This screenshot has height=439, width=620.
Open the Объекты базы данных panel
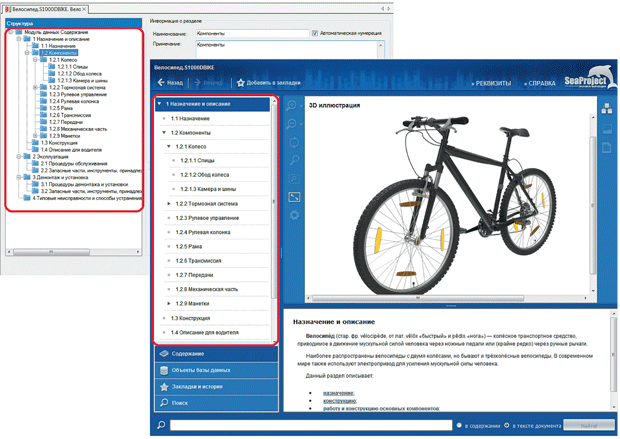[216, 370]
